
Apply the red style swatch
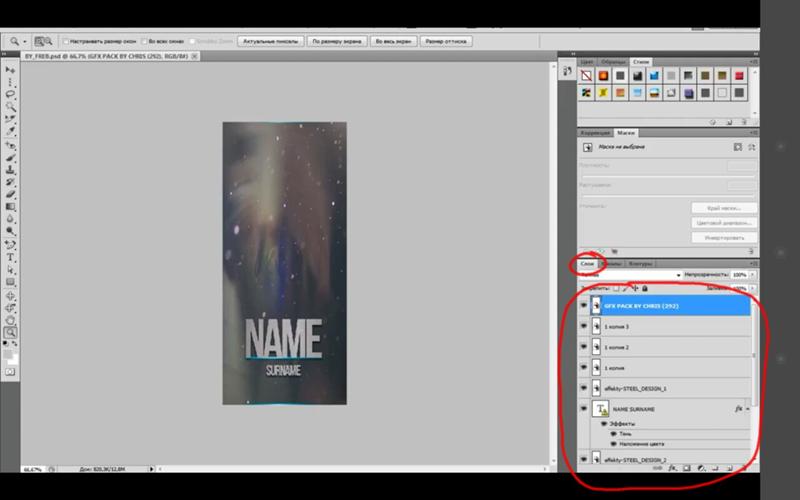coord(739,76)
